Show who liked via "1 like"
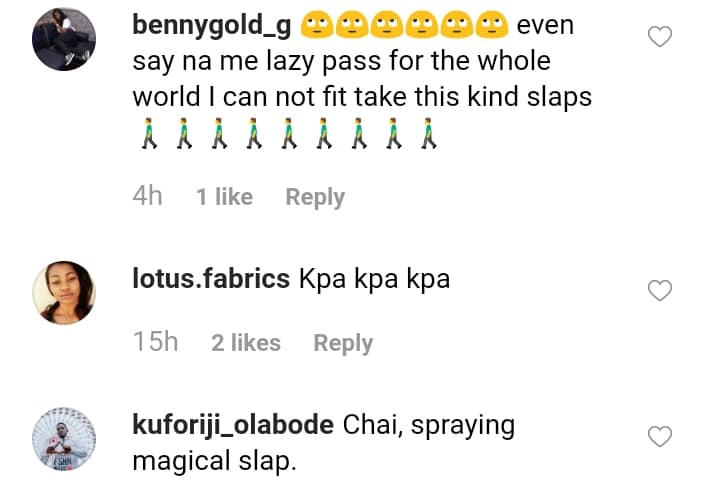This screenshot has width=720, height=484. click(x=224, y=197)
